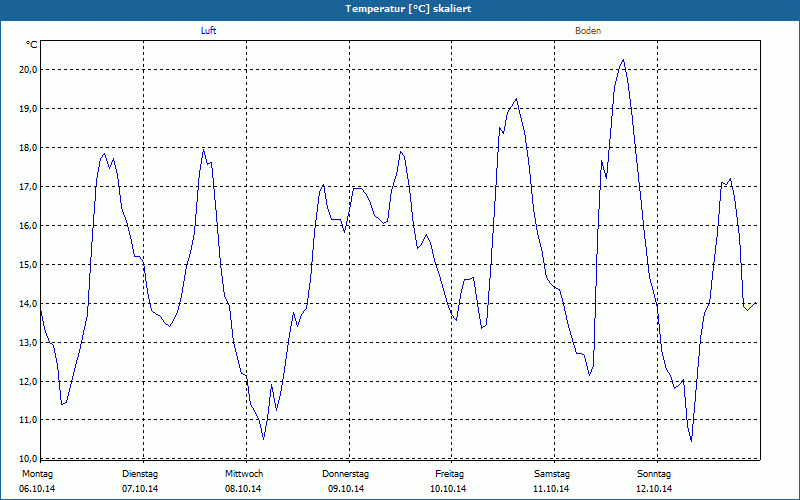Viewport: 800px width, 500px height.
Task: Click the date '12.10.14'
Action: [654, 489]
